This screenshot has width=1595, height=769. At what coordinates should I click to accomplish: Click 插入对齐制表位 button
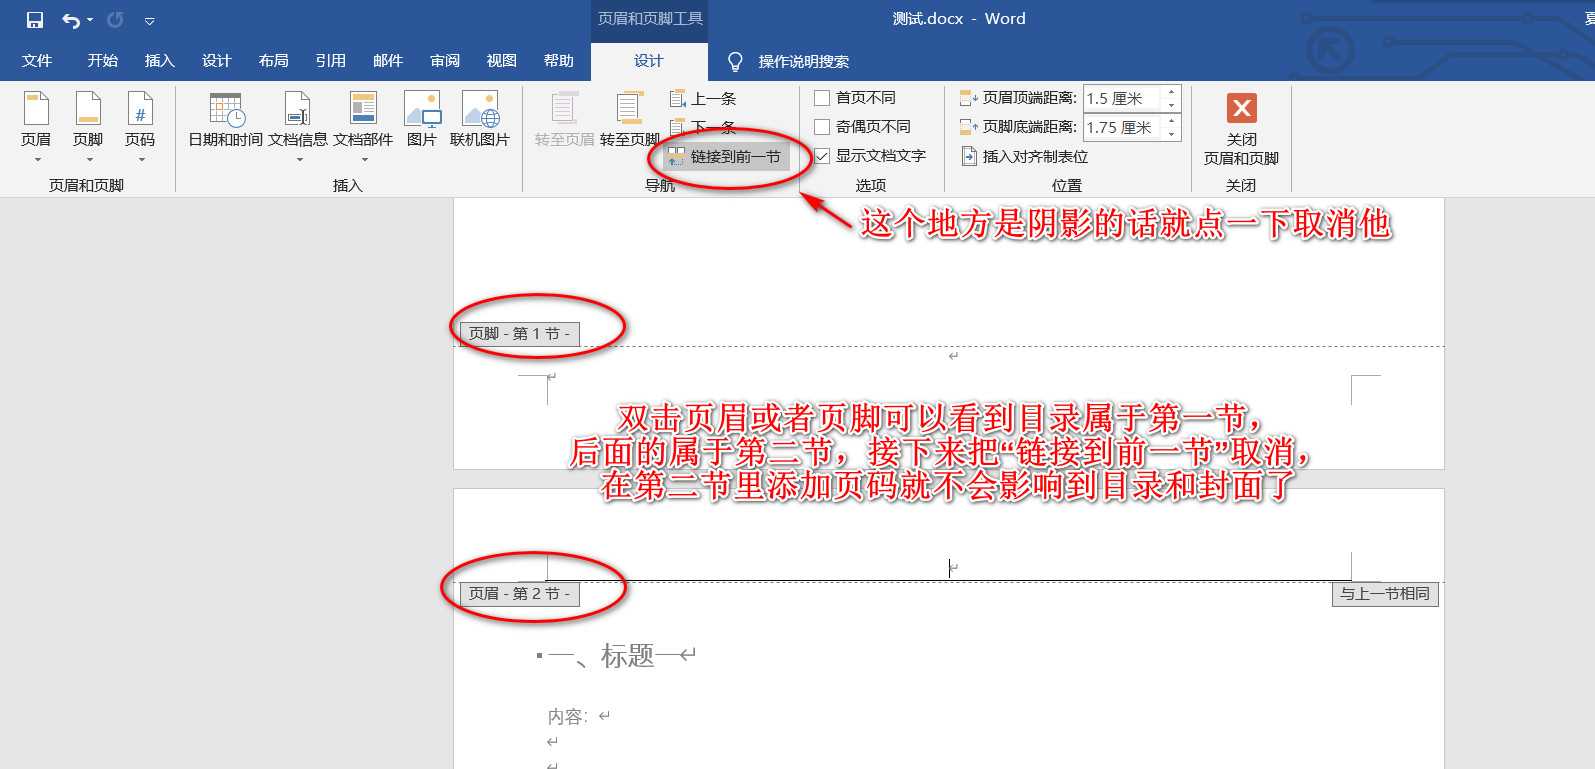tap(1024, 156)
